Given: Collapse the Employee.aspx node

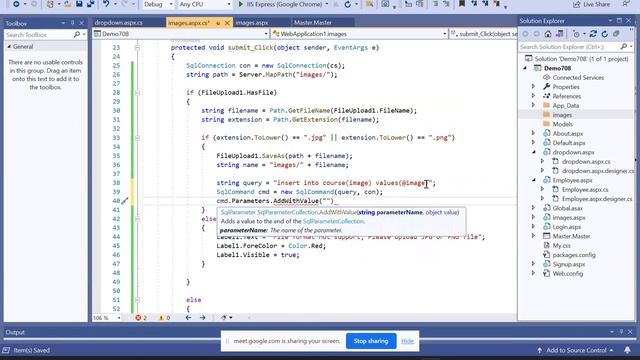Looking at the screenshot, I should 534,180.
